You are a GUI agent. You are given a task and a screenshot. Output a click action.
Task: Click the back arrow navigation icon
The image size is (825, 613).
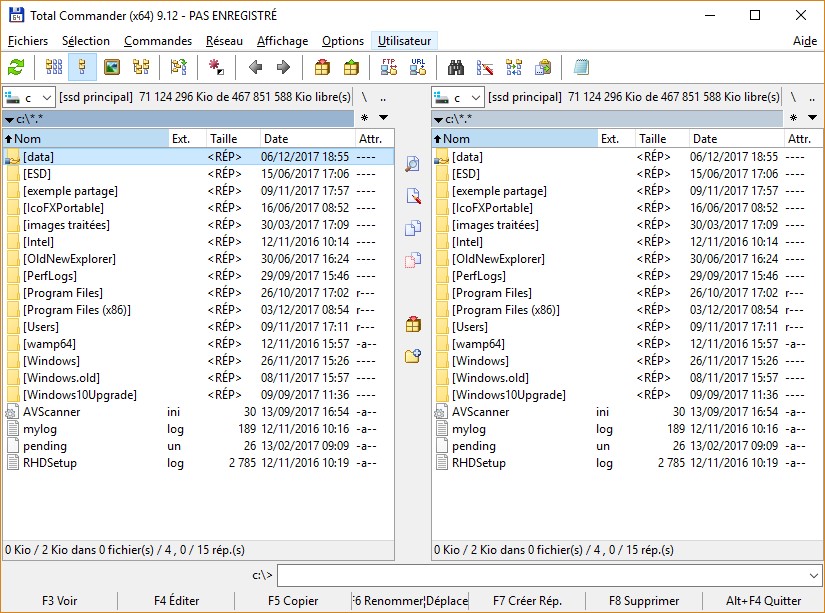coord(255,68)
